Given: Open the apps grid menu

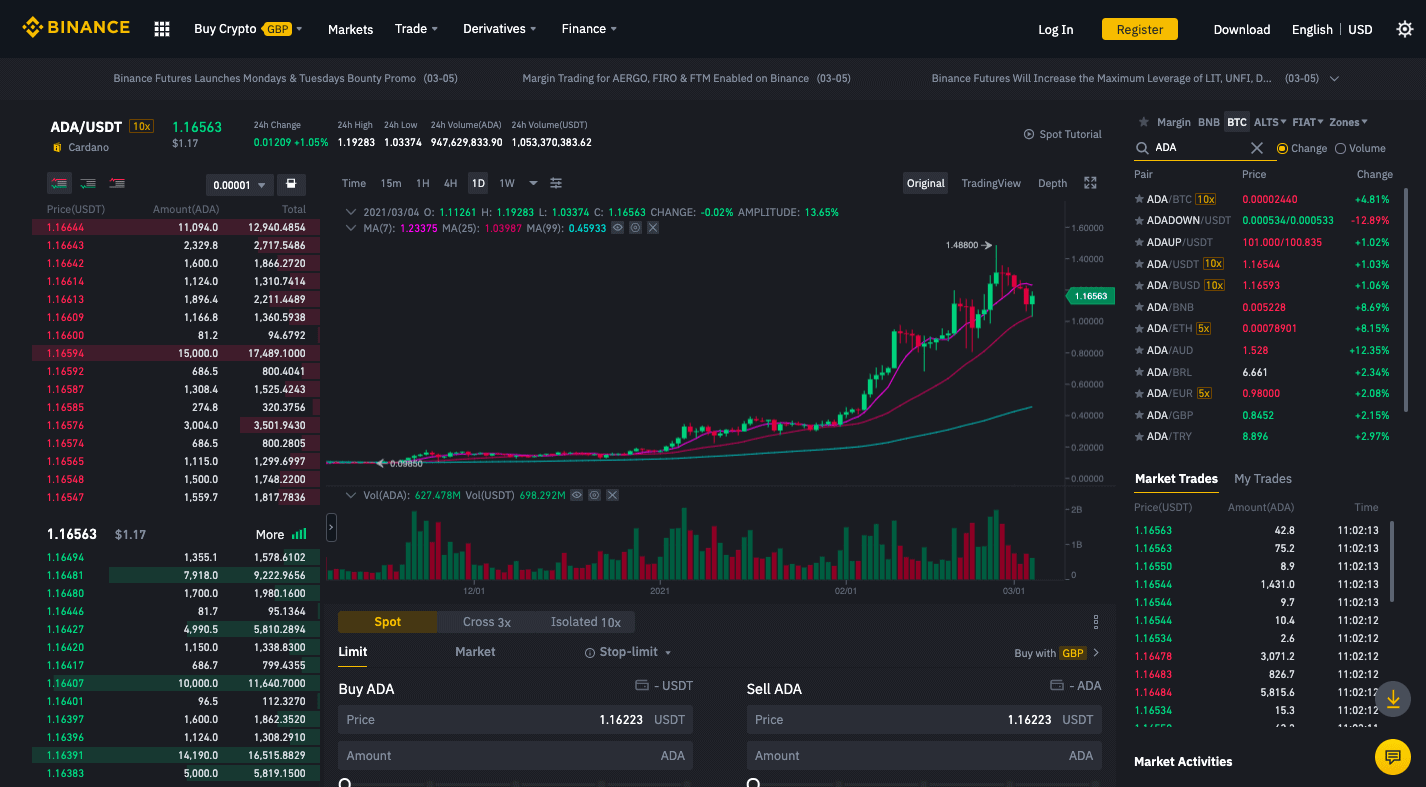Looking at the screenshot, I should pyautogui.click(x=162, y=29).
